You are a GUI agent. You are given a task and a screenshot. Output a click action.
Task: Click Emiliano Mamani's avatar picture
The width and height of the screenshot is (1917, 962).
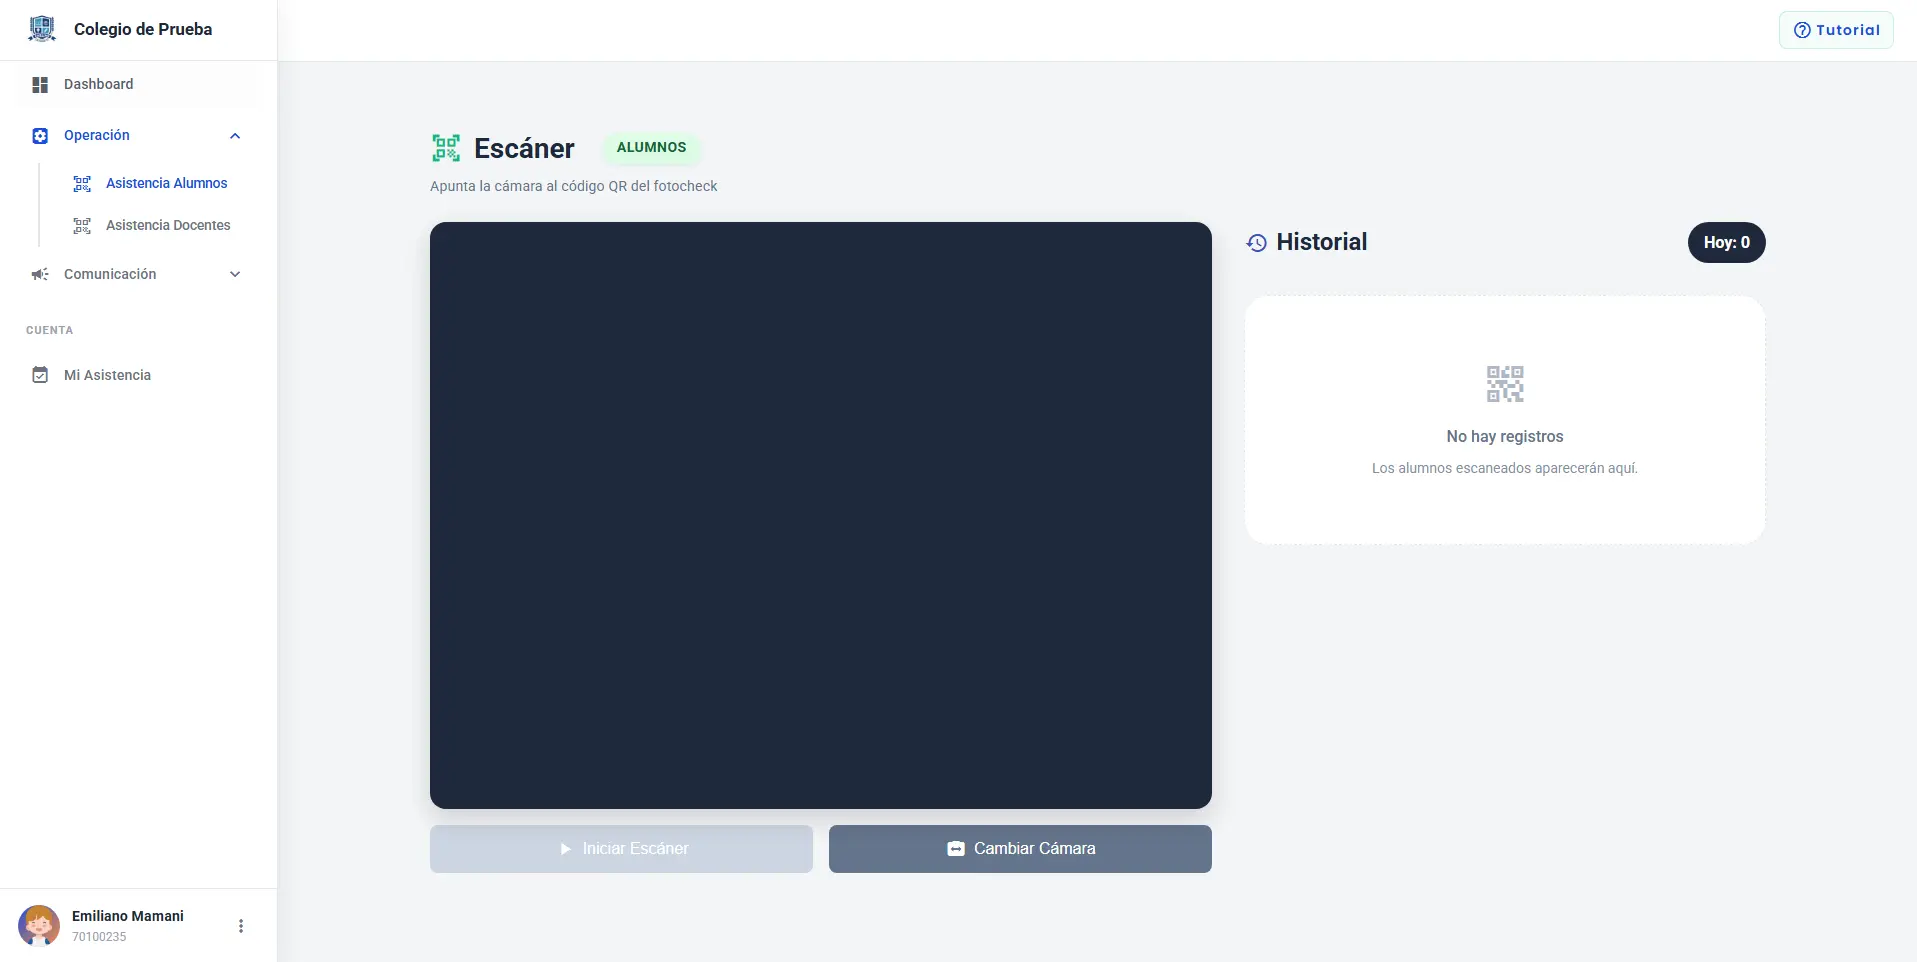point(39,926)
